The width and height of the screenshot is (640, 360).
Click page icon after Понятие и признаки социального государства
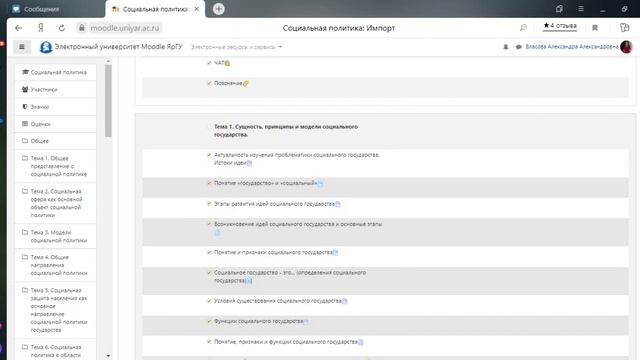click(x=336, y=253)
